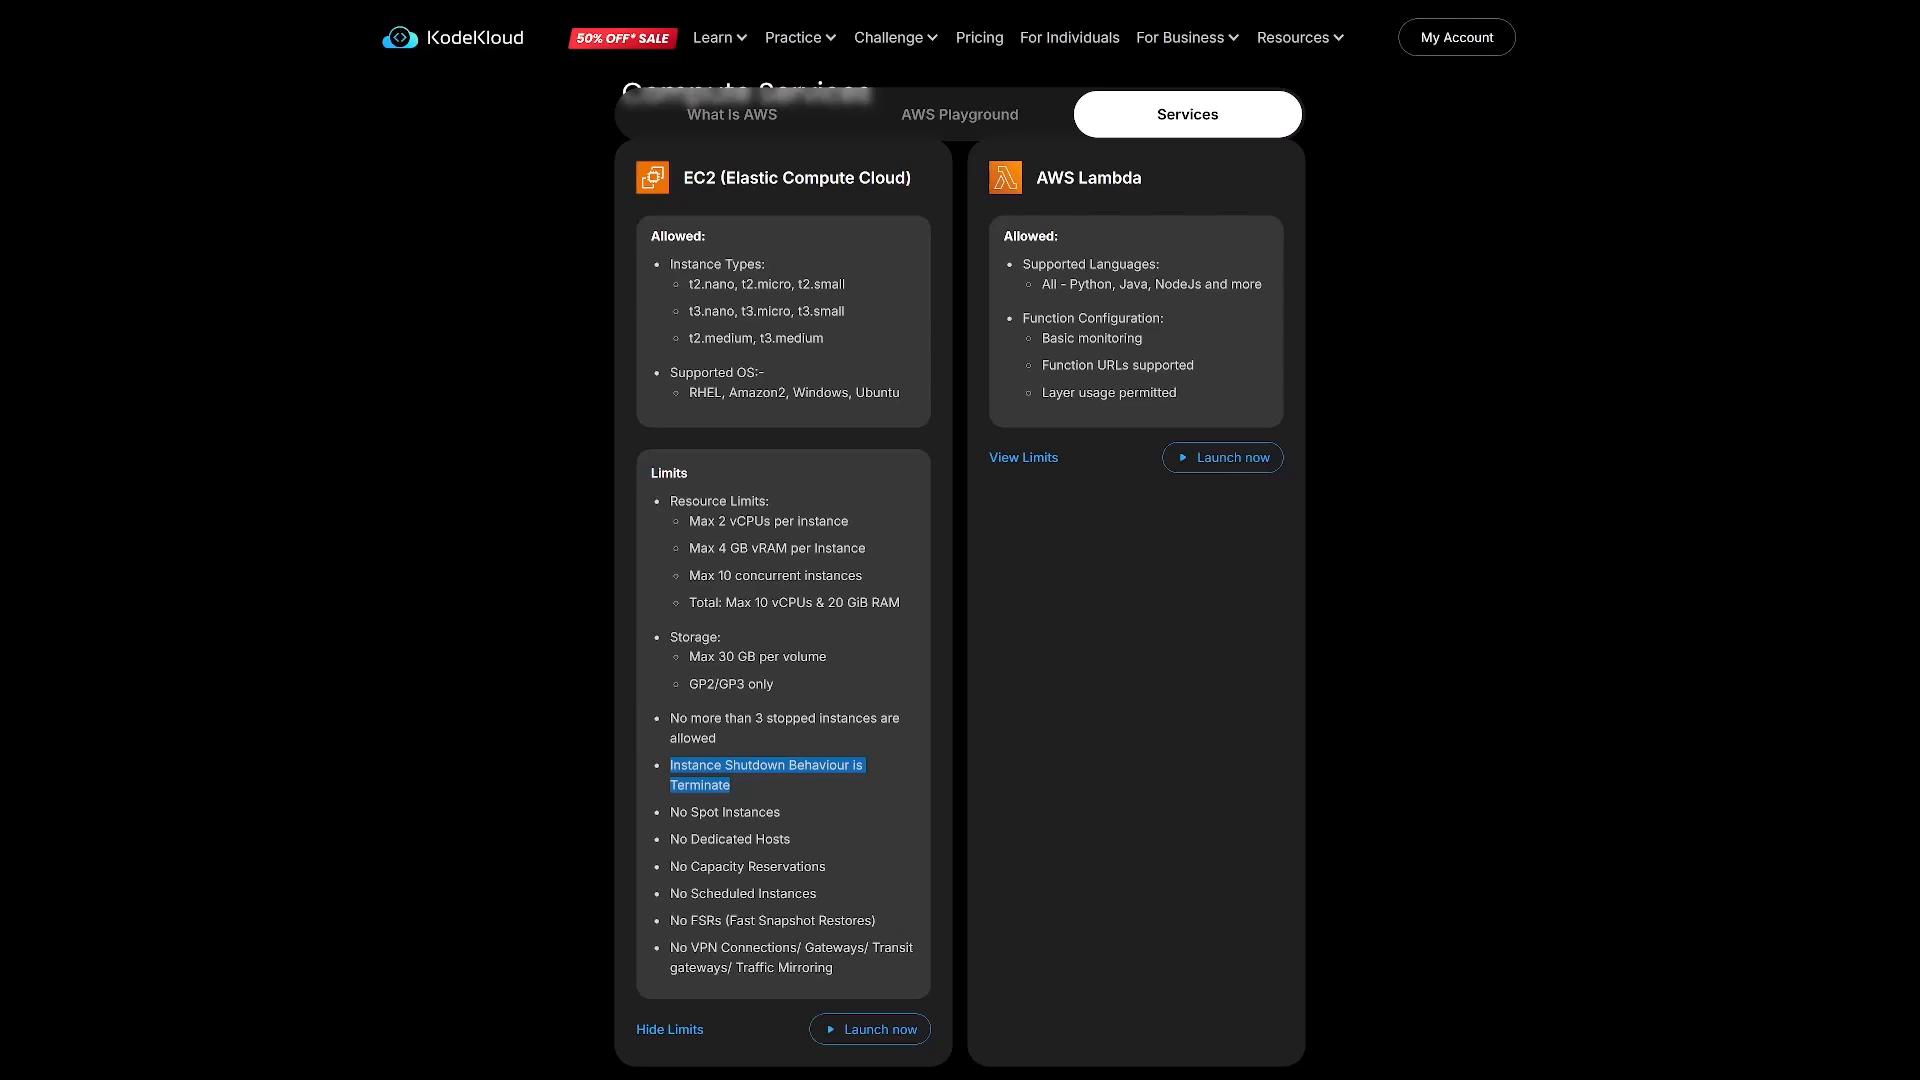The image size is (1920, 1080).
Task: Collapse EC2 limits with Hide Limits
Action: pos(670,1030)
